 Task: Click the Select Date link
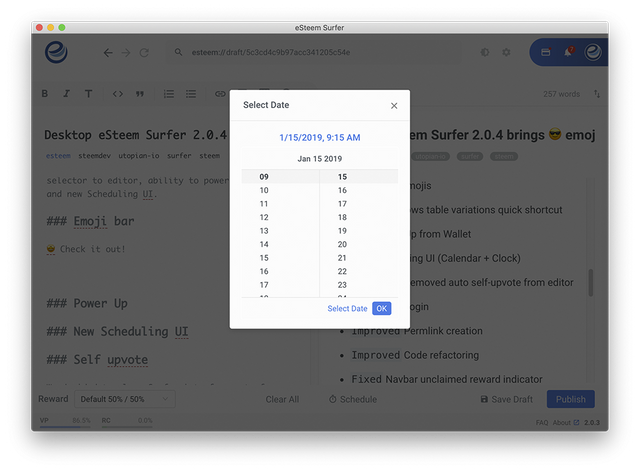click(x=347, y=309)
